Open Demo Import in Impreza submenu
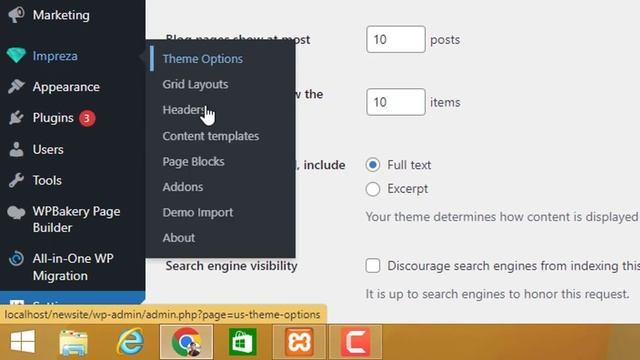640x360 pixels. point(198,212)
